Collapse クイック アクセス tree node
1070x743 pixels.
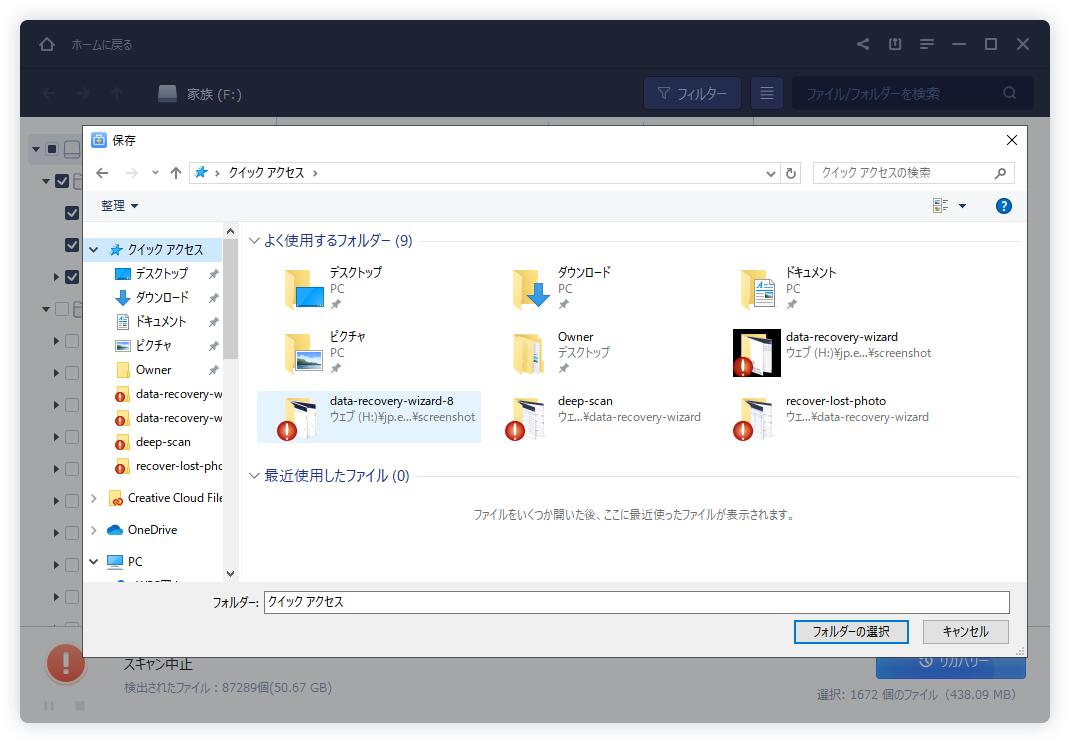93,250
